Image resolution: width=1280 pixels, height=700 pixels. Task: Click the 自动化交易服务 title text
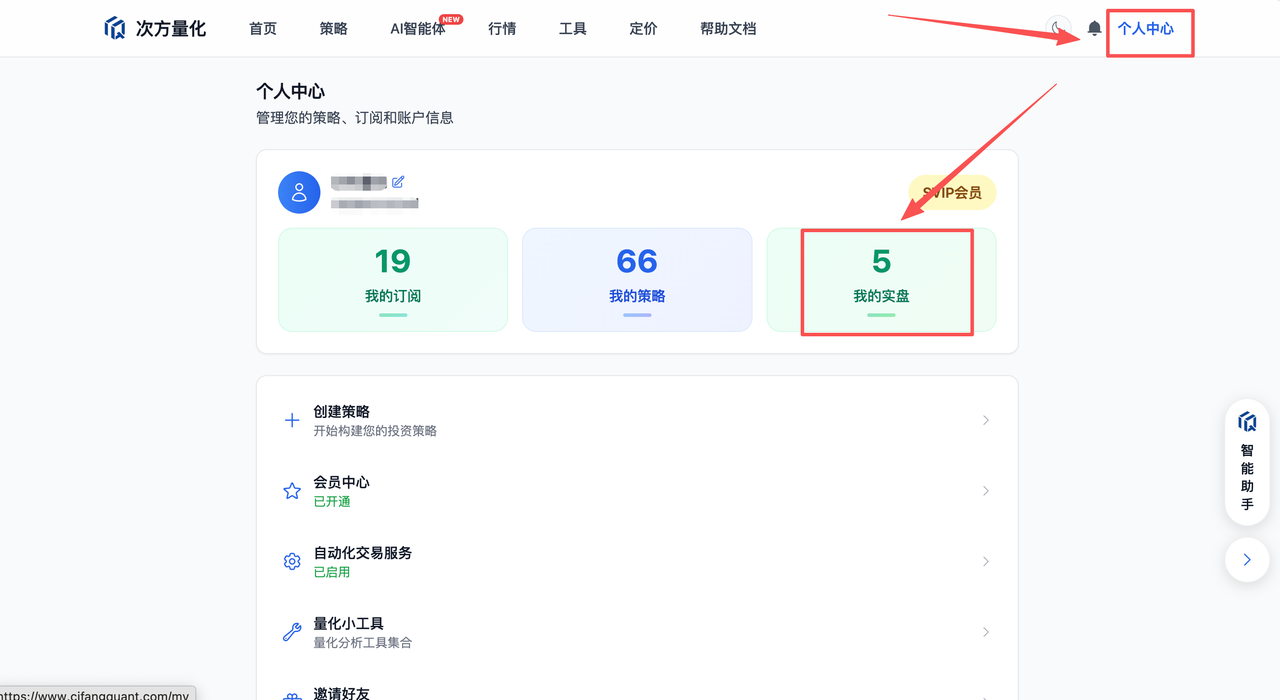(x=363, y=553)
